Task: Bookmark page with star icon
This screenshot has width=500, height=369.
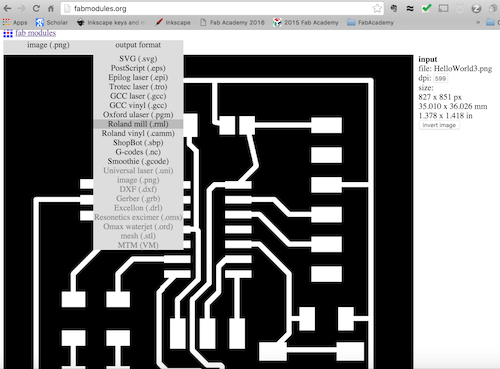Action: coord(377,8)
